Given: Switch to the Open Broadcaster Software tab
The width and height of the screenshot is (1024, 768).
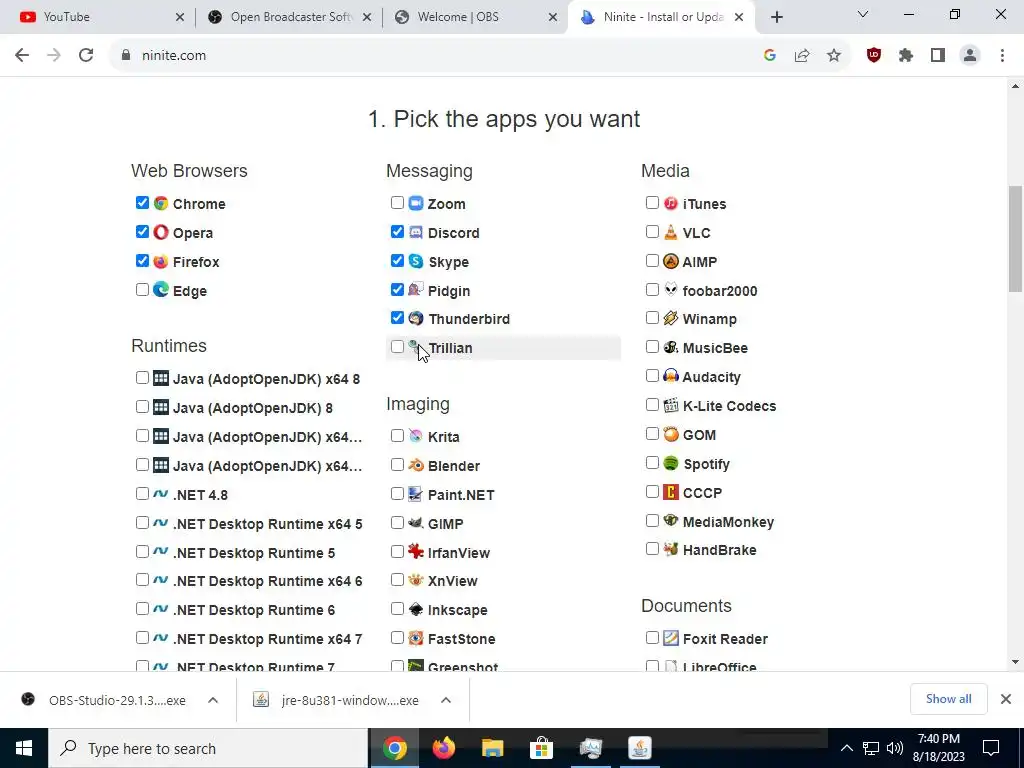Looking at the screenshot, I should click(x=290, y=17).
